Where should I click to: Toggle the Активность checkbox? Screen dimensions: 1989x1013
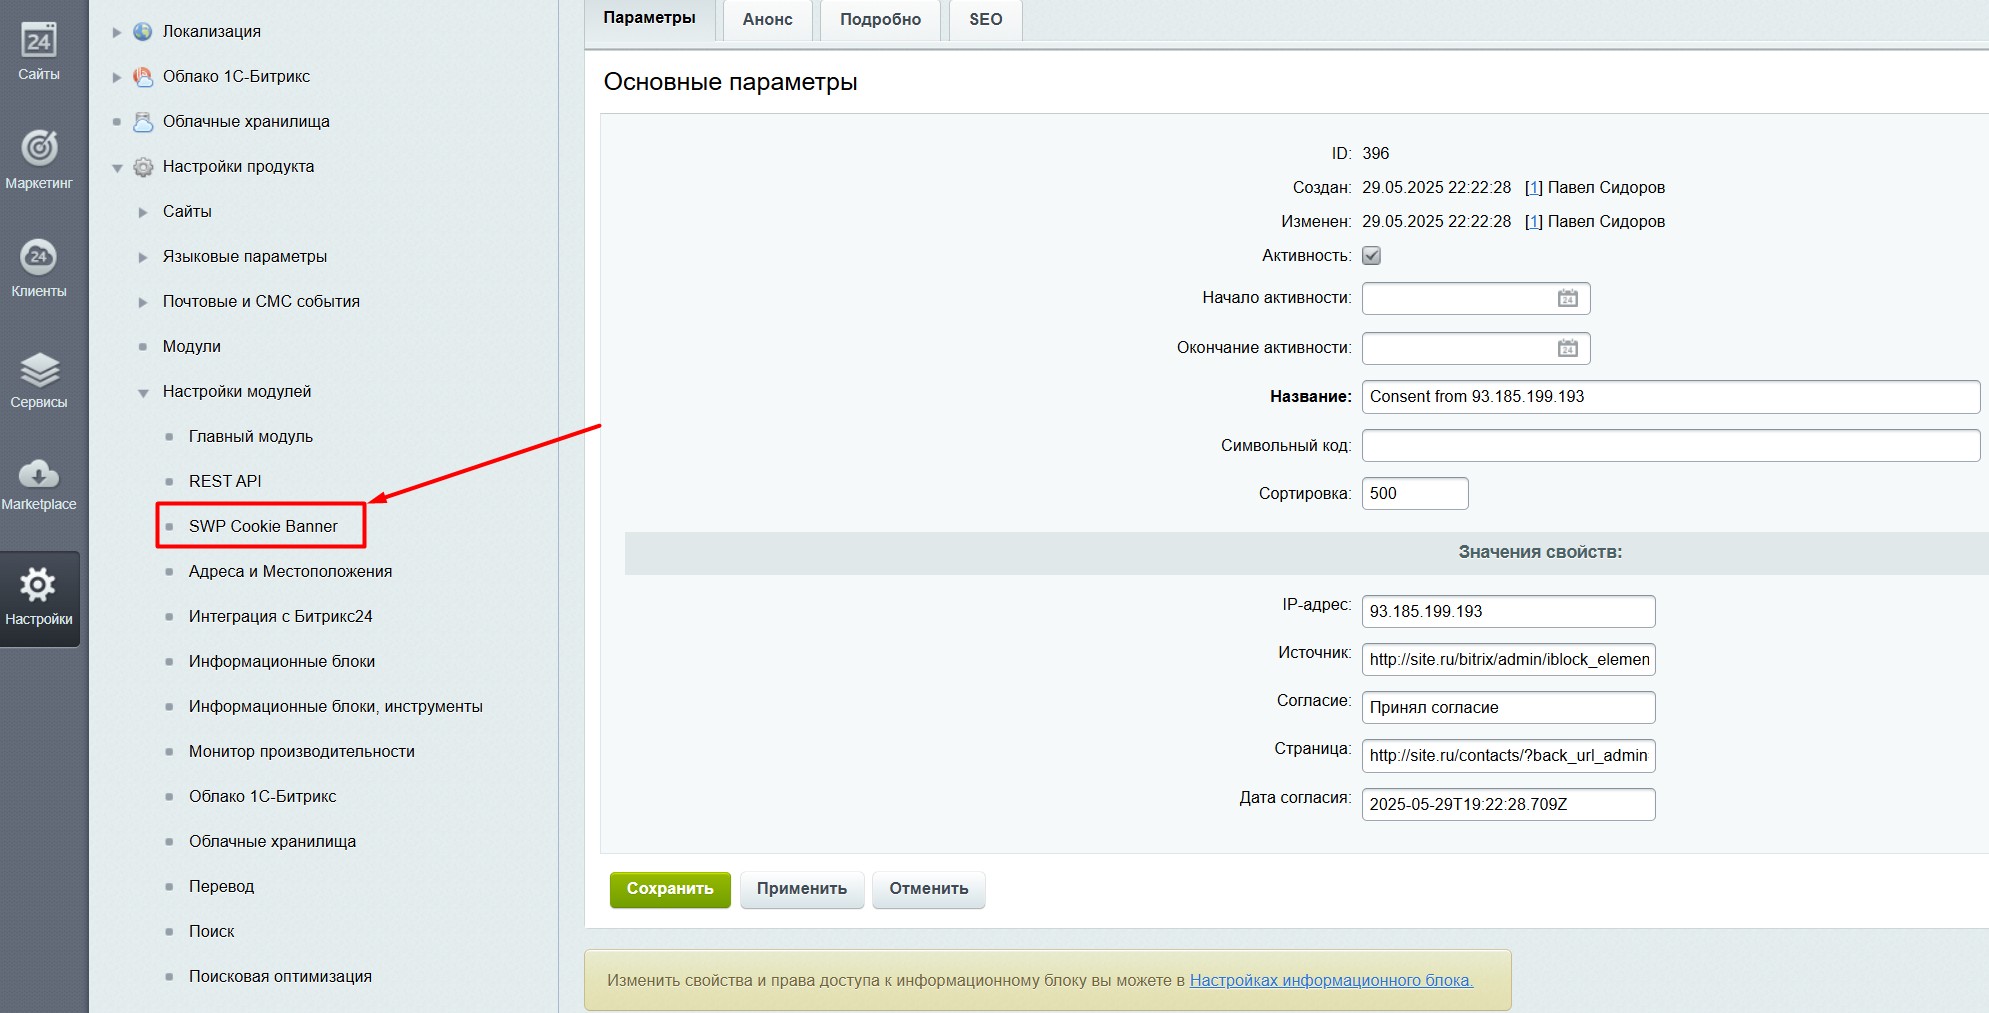pyautogui.click(x=1371, y=256)
